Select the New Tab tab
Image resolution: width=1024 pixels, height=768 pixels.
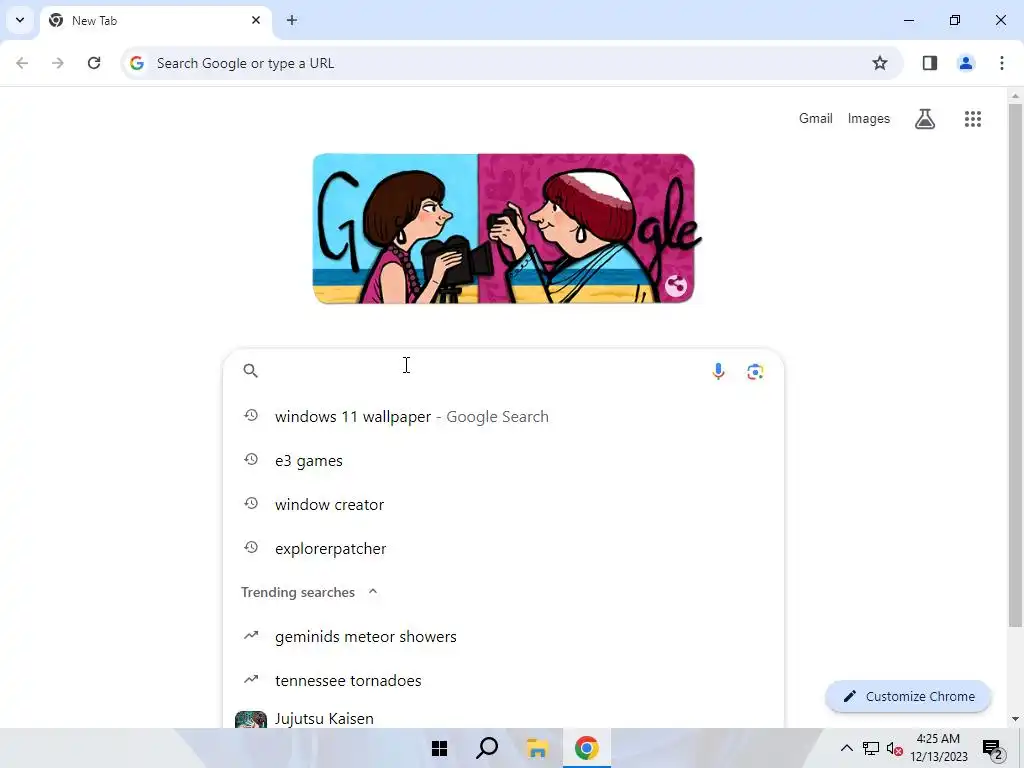(x=155, y=21)
